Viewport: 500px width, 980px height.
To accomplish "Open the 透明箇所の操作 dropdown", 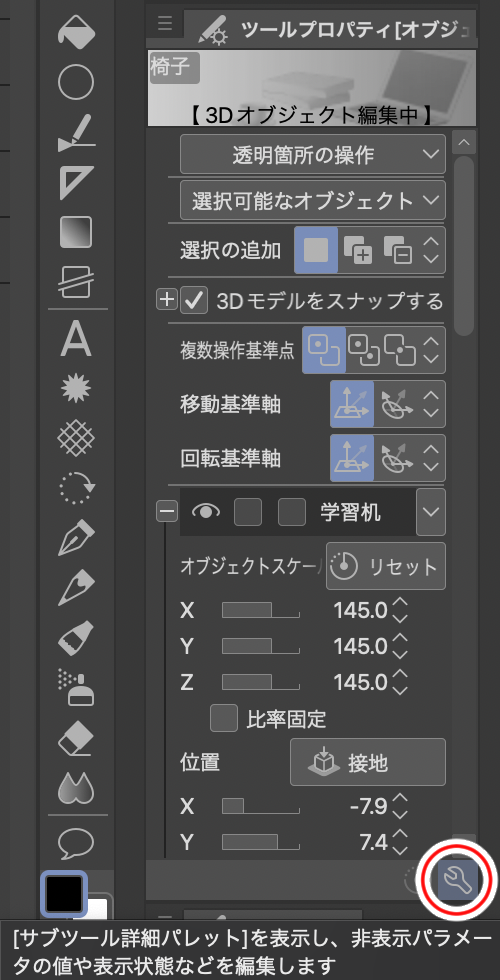I will tap(312, 154).
